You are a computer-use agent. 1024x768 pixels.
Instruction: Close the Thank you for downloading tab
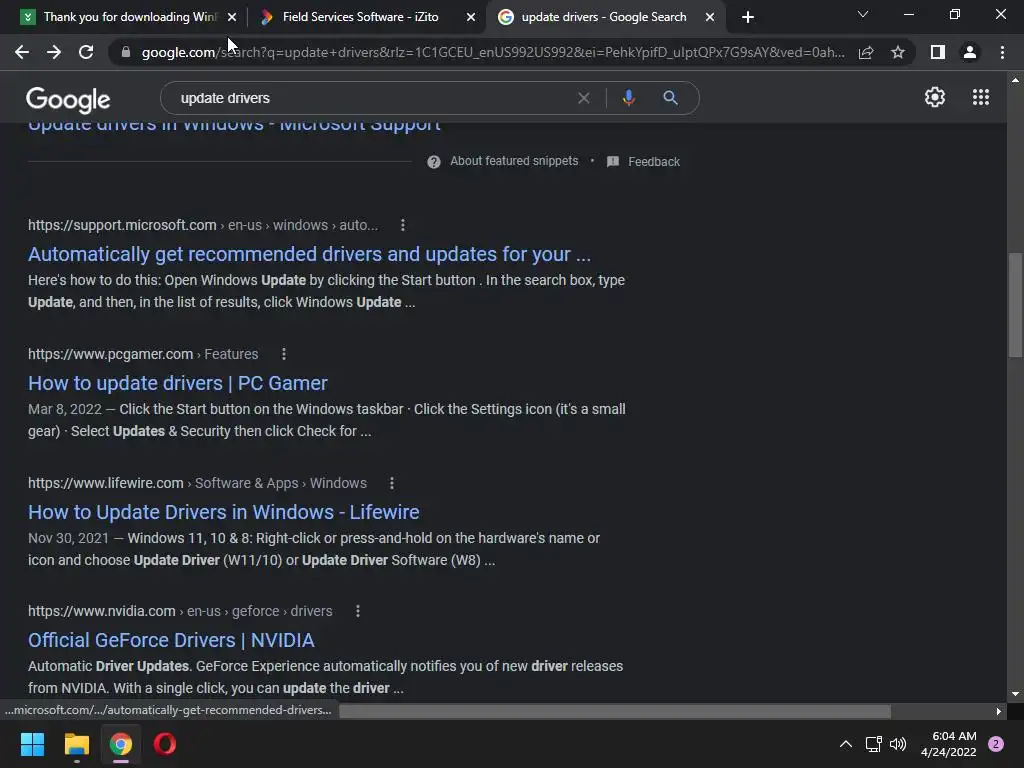[232, 18]
